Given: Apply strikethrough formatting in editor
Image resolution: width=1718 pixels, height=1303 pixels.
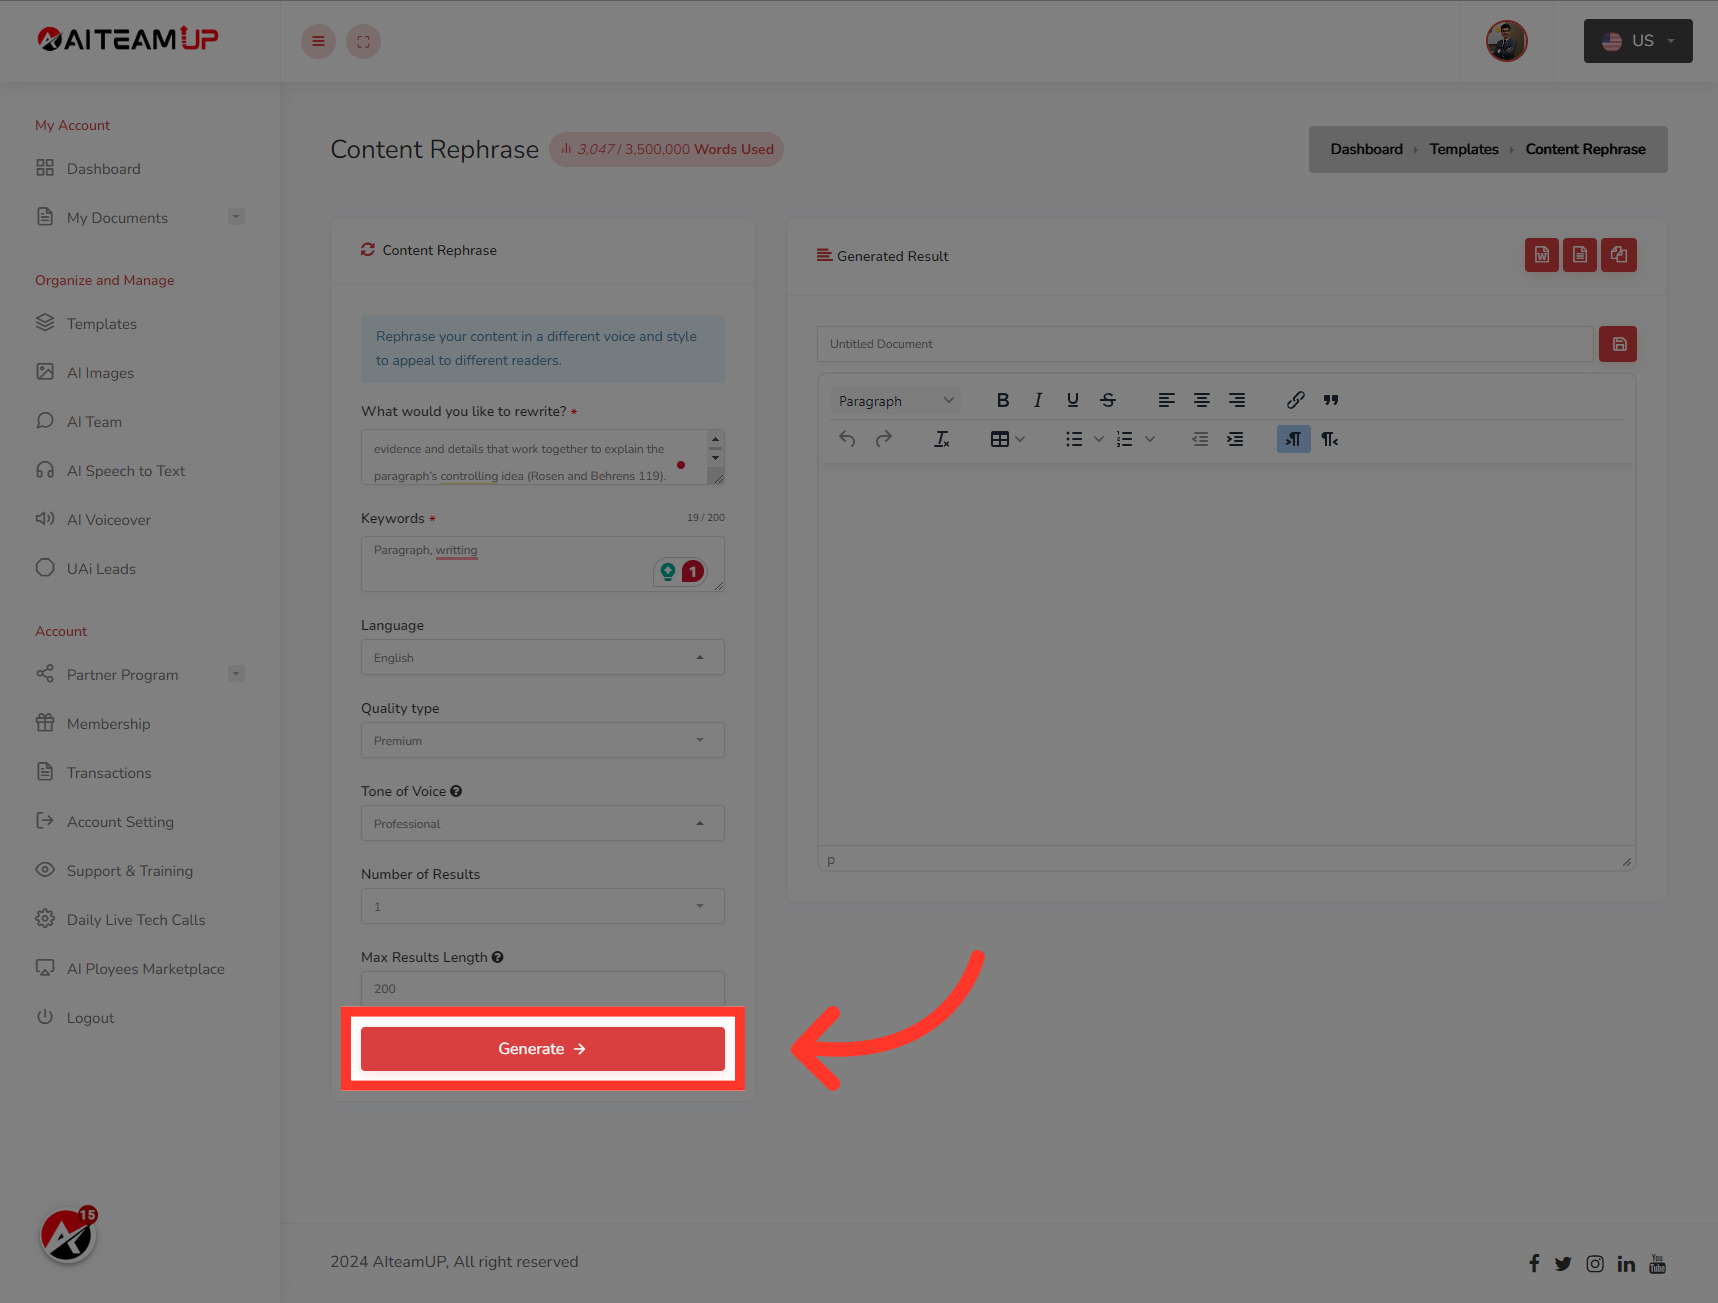Looking at the screenshot, I should tap(1108, 400).
